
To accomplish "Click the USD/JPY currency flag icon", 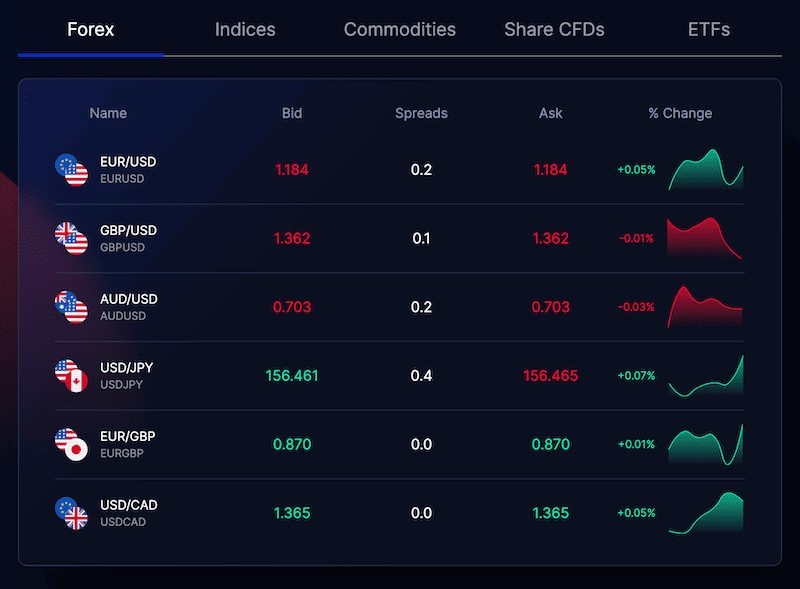I will click(x=72, y=376).
